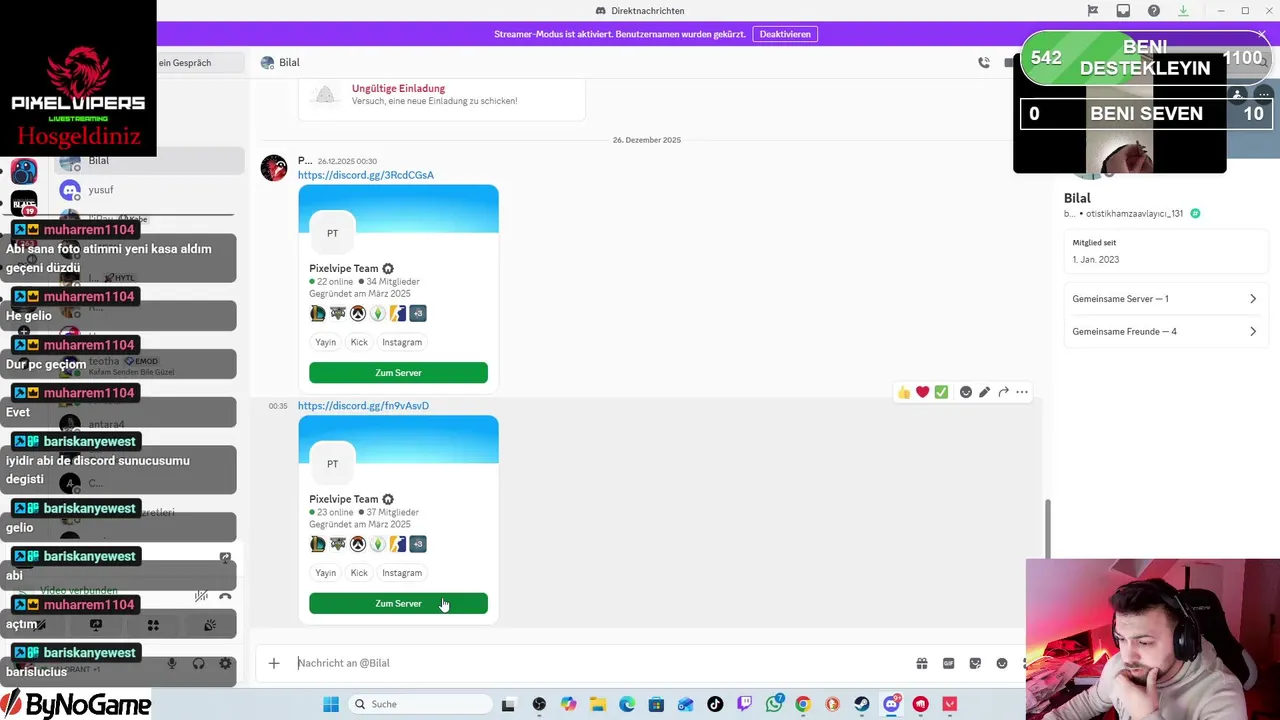Focus Nachricht an @Bilal message field
This screenshot has height=720, width=1280.
point(600,663)
